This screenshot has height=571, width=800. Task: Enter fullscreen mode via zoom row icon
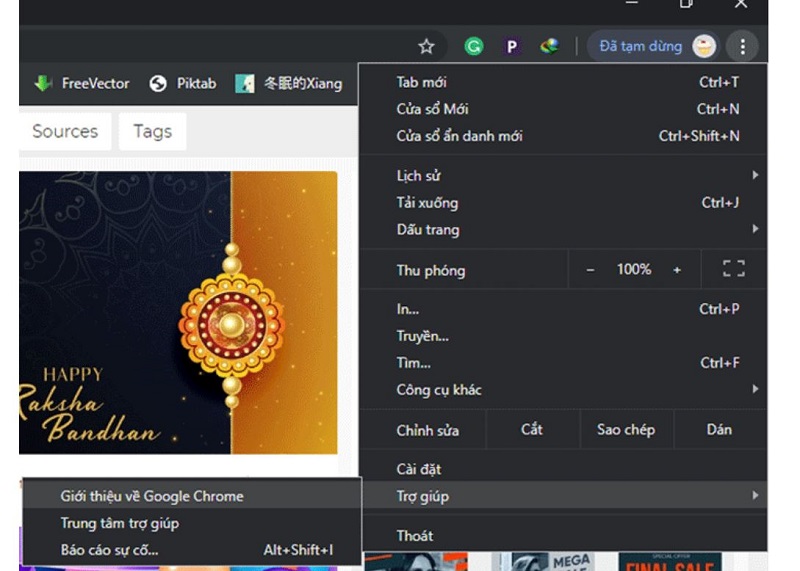tap(734, 269)
